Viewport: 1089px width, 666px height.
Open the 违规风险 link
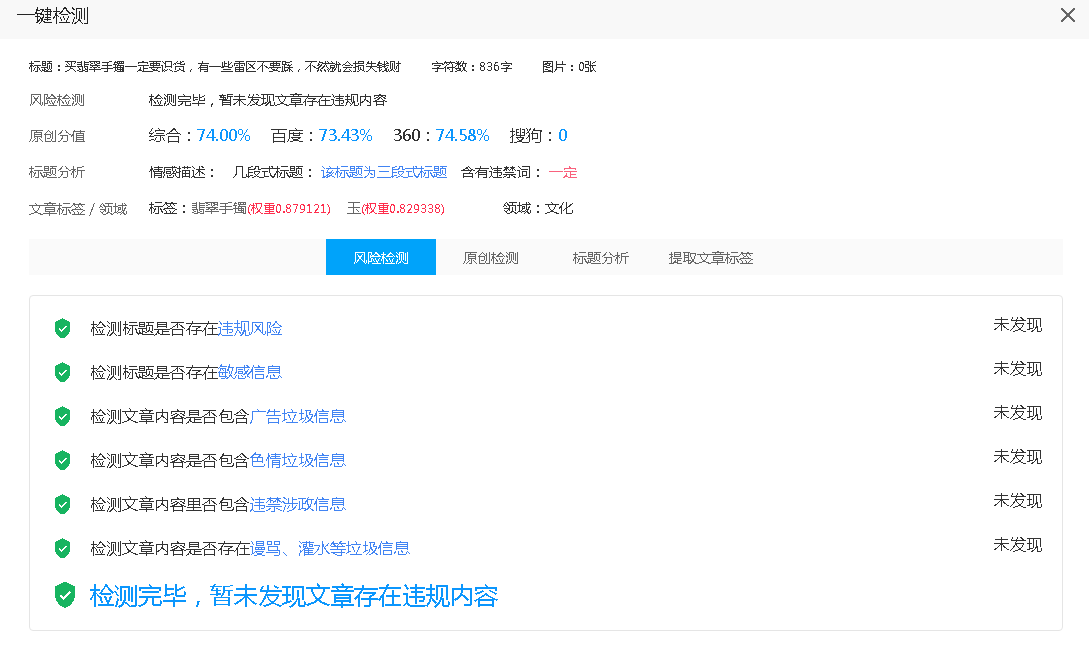pos(251,328)
